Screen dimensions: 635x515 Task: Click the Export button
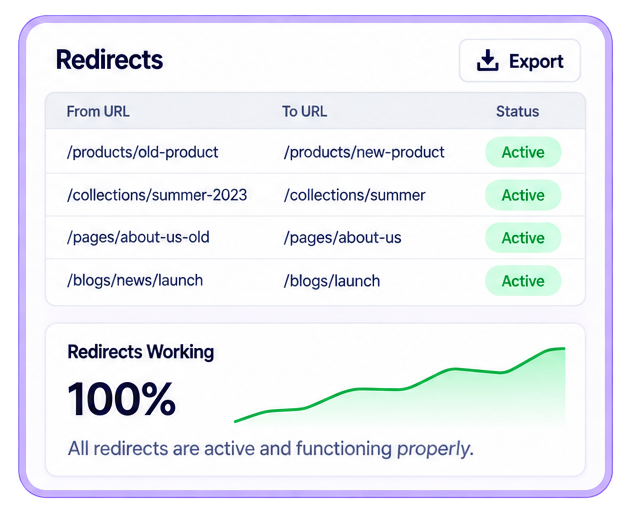pos(520,61)
